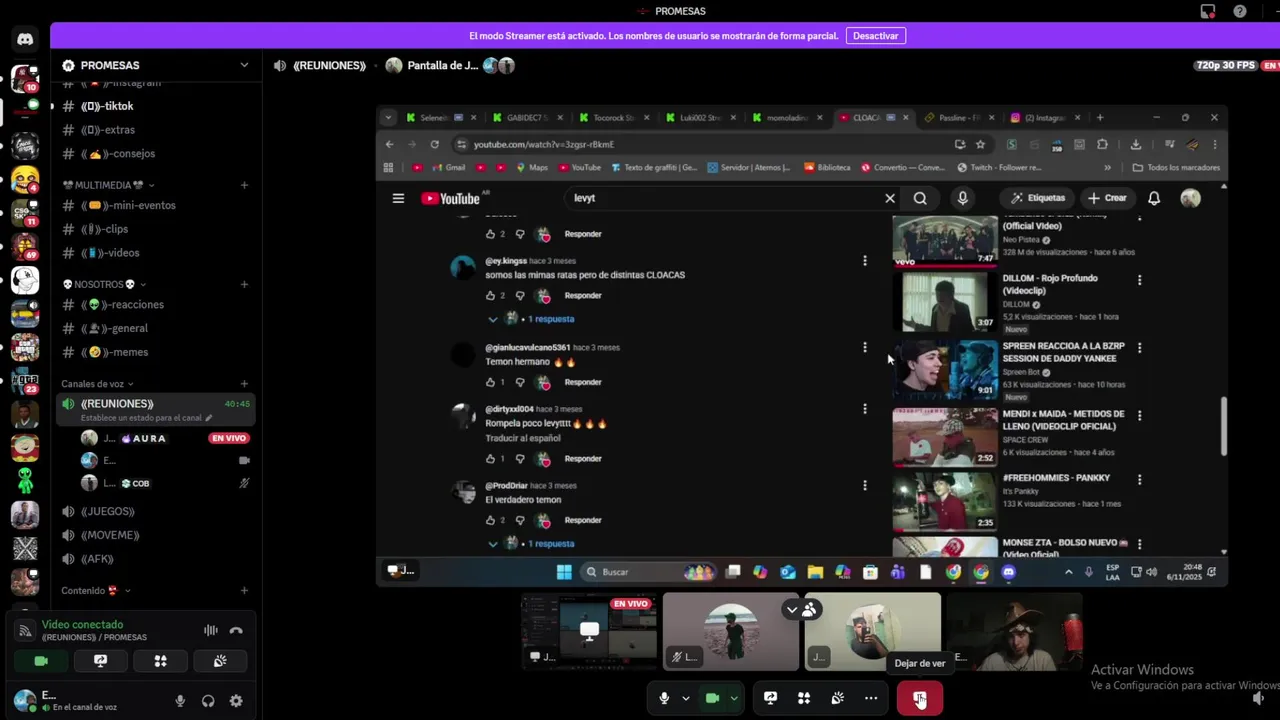The image size is (1280, 720).
Task: Click the speaker icon beside REUNIONES header
Action: [280, 65]
